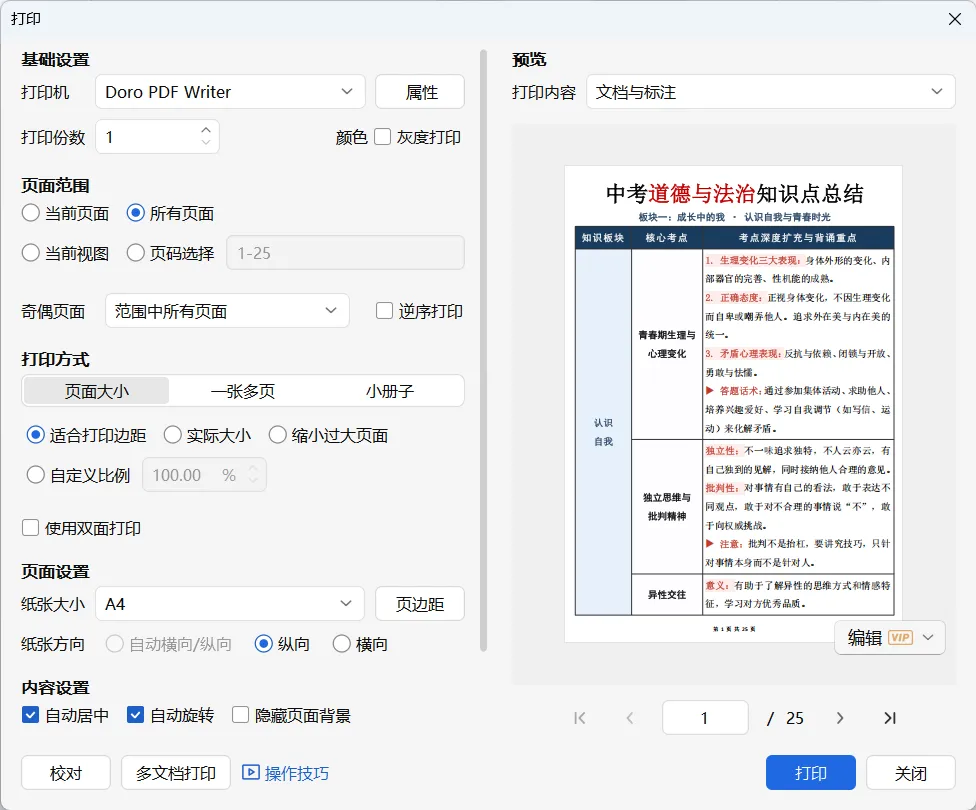The height and width of the screenshot is (810, 976).
Task: Click the 属性 printer properties button
Action: [420, 92]
